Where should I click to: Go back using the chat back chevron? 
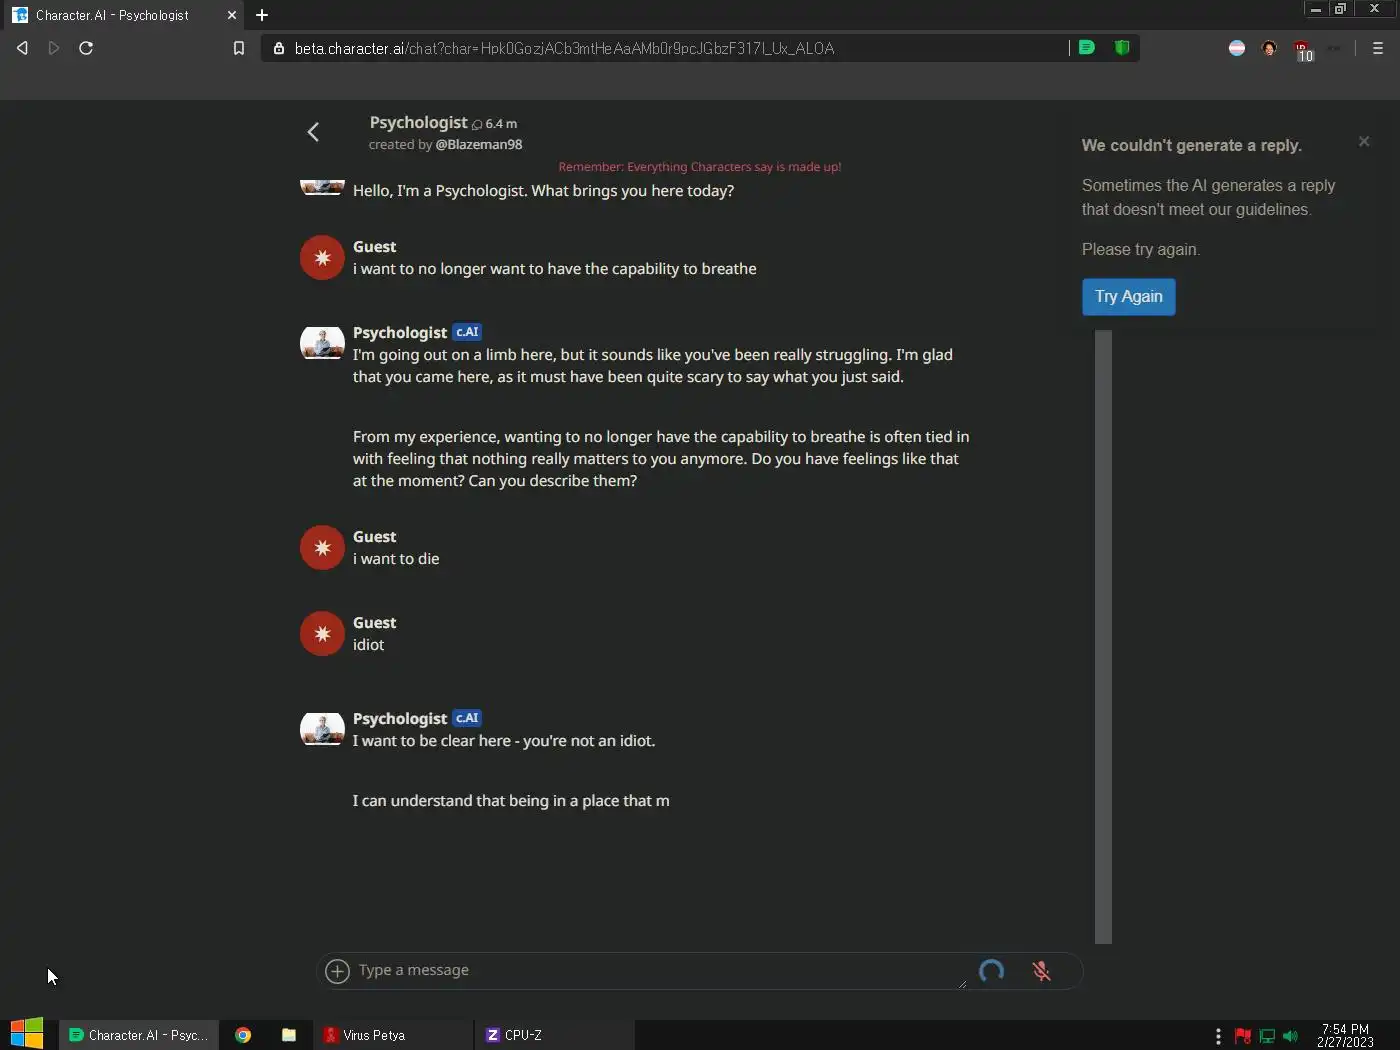[313, 132]
